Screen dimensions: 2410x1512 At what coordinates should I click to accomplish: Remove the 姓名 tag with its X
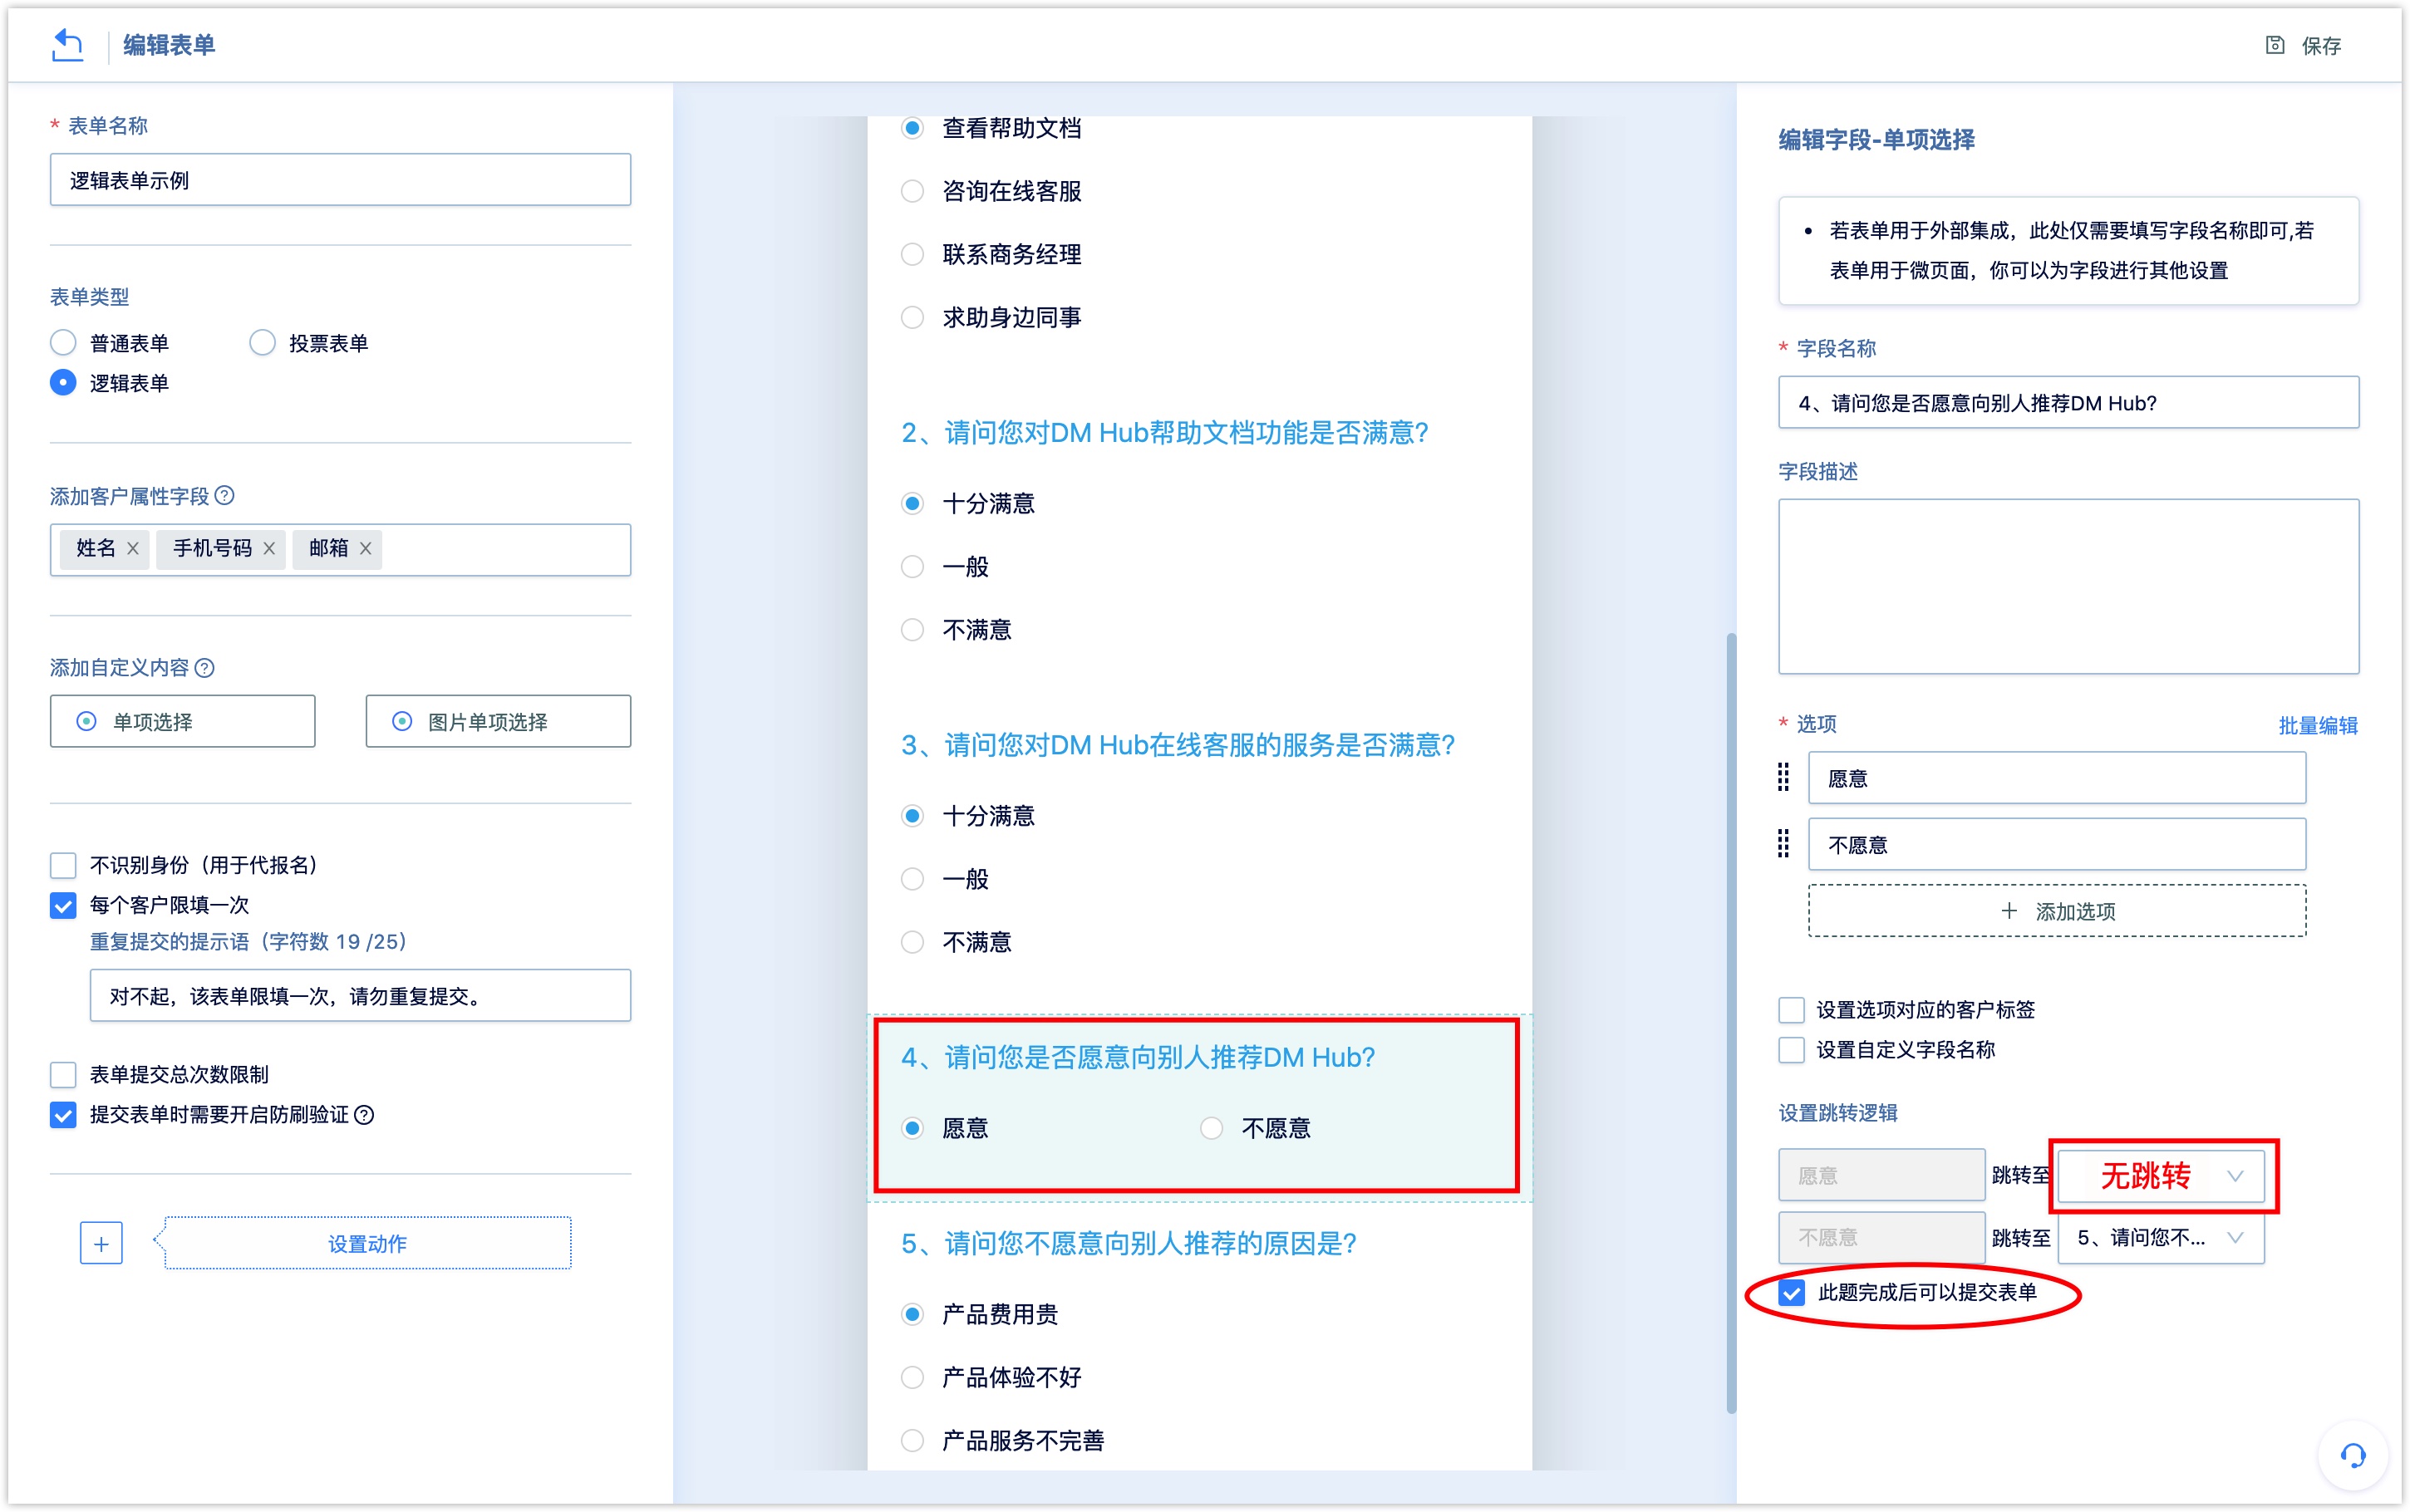pos(133,548)
